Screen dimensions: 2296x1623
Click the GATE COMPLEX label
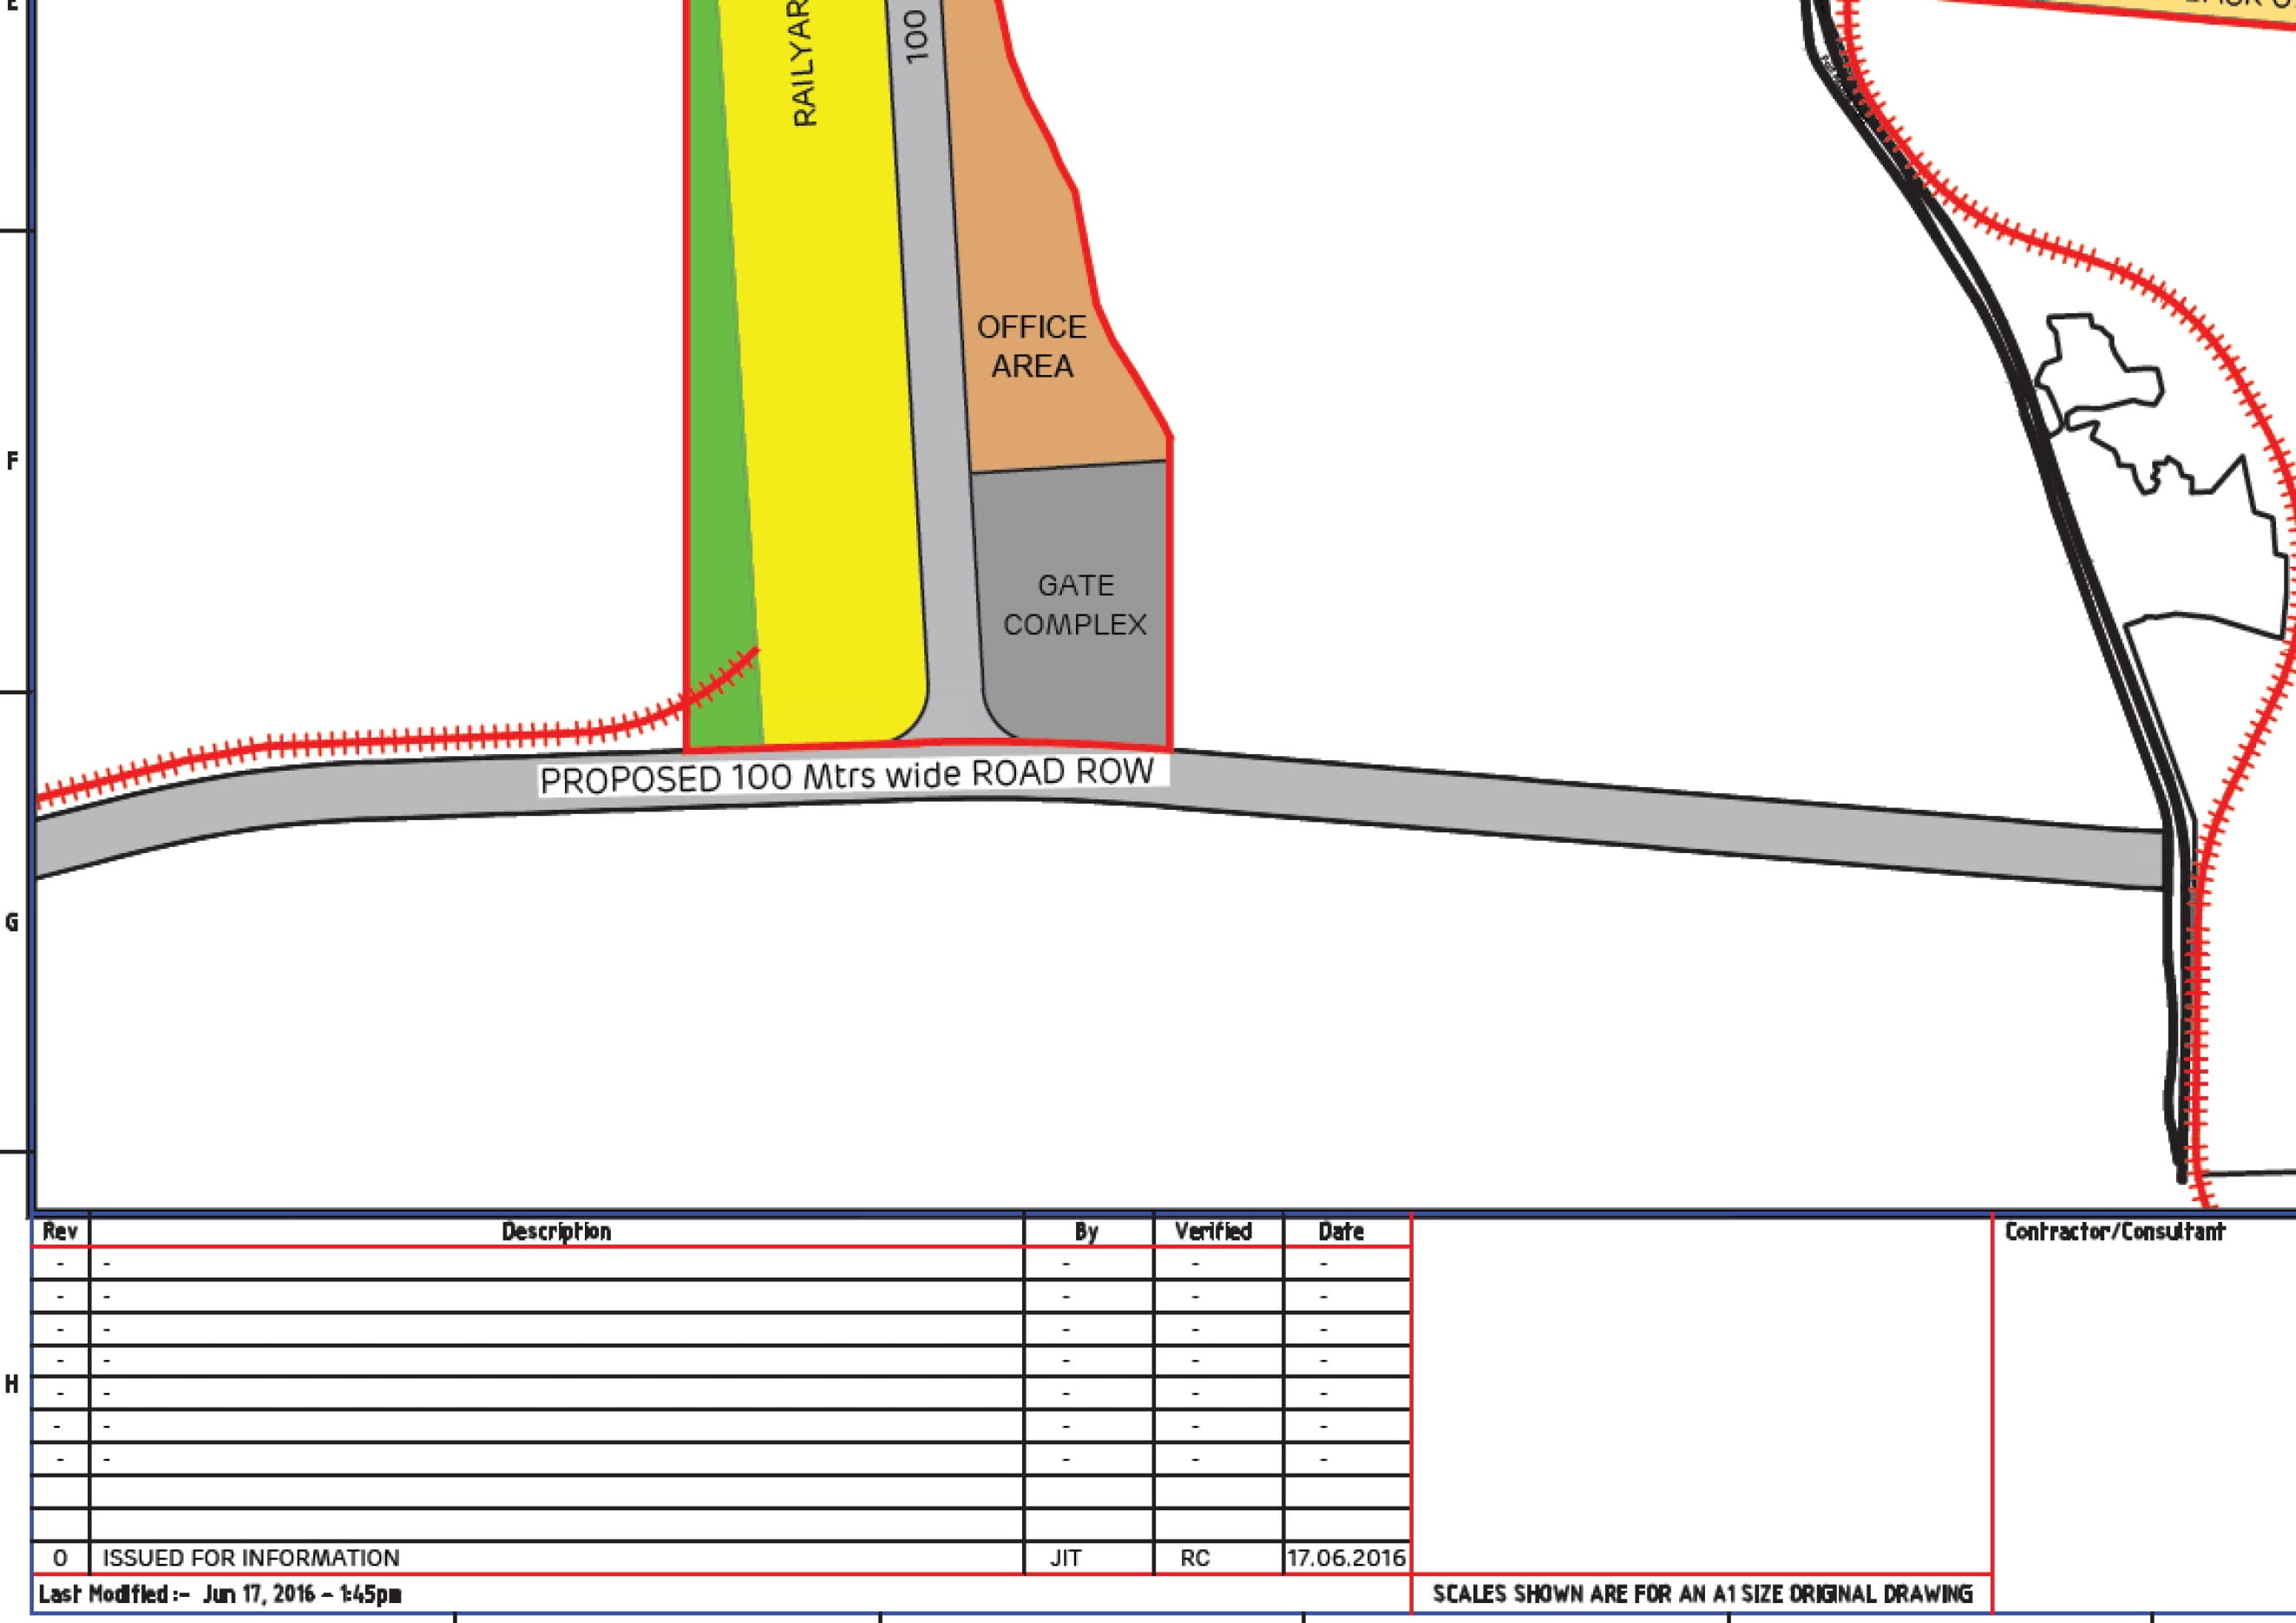1075,605
